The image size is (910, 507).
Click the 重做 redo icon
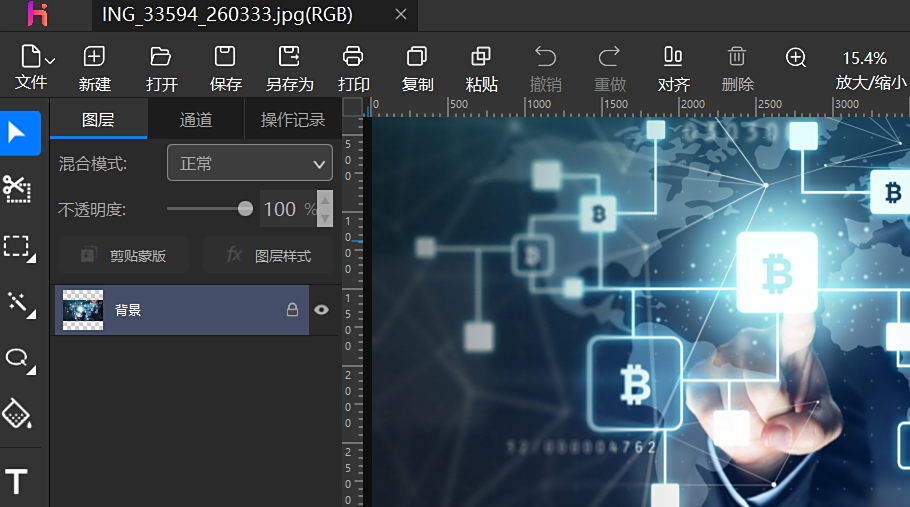pyautogui.click(x=609, y=57)
